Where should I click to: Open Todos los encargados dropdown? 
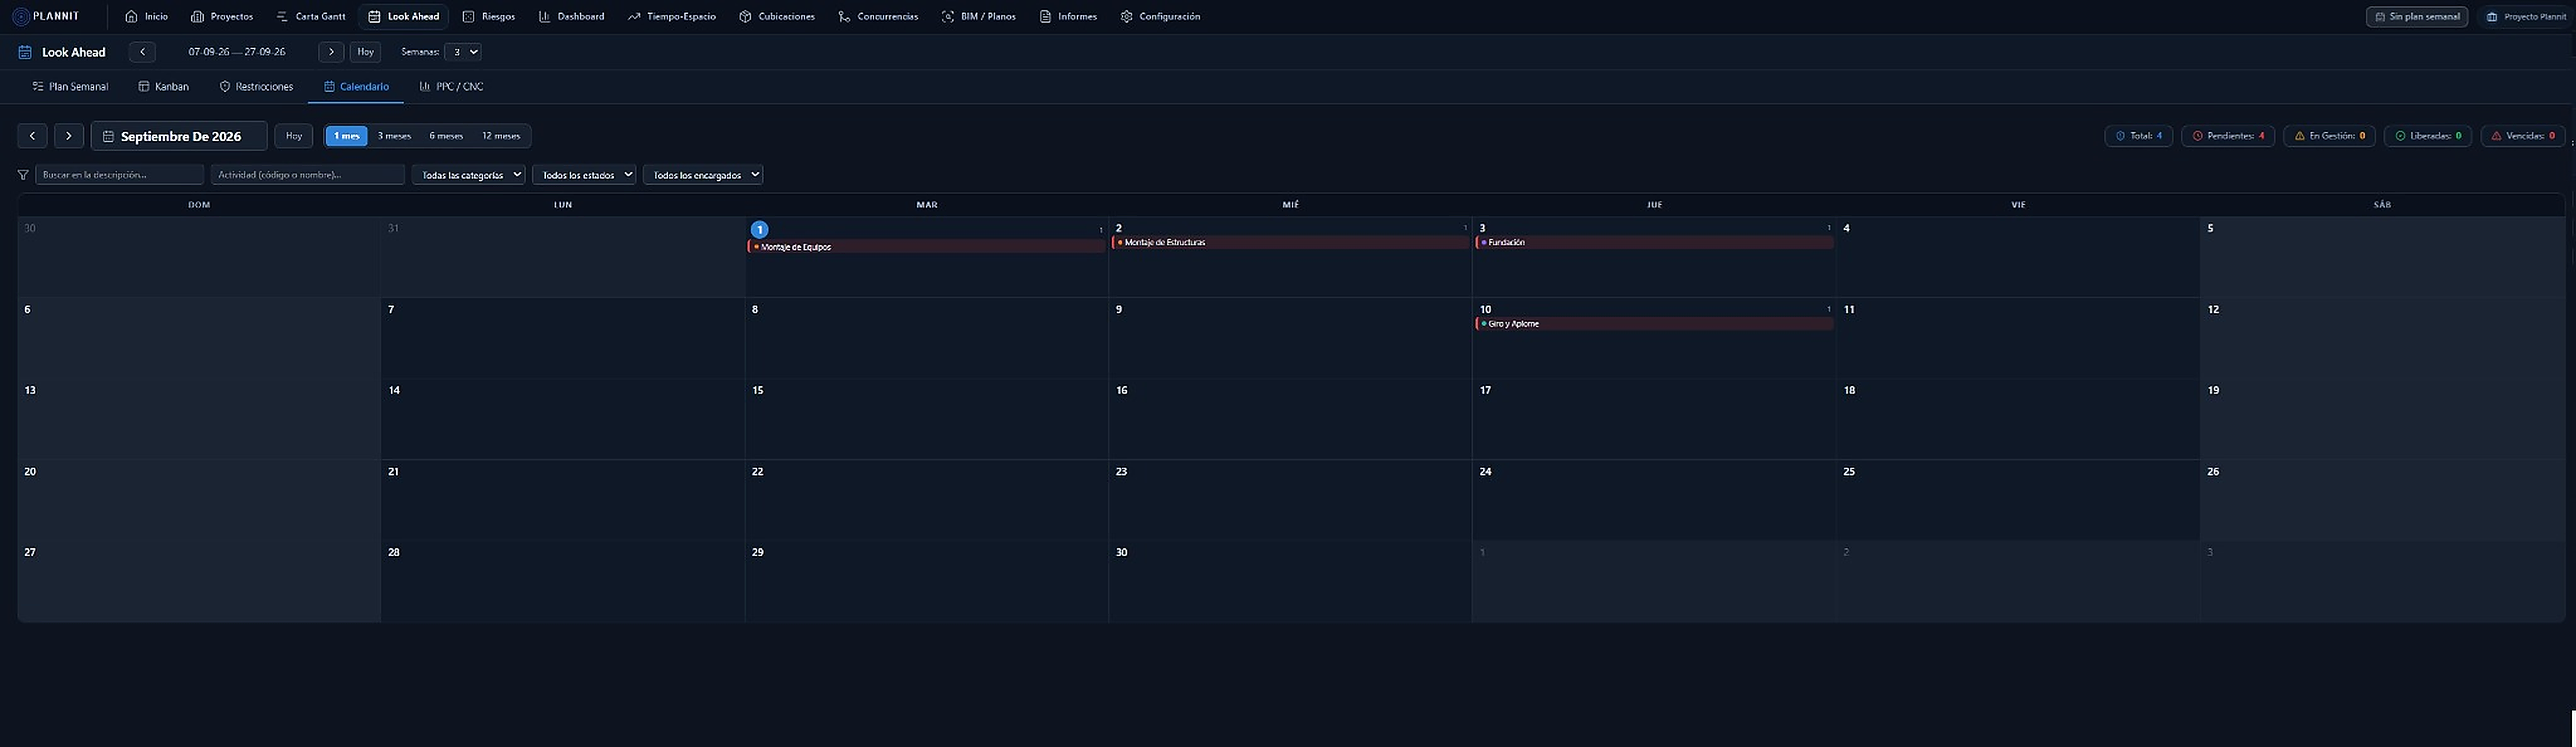703,175
